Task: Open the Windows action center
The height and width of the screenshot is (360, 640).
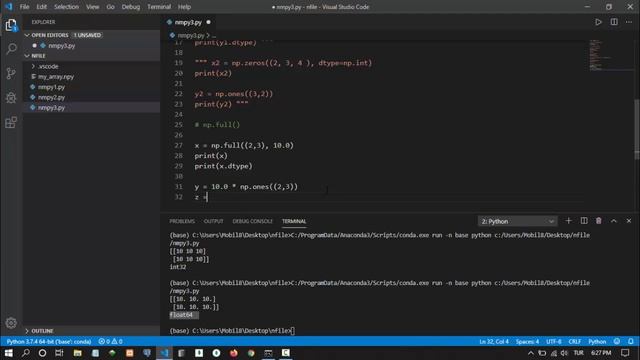Action: [x=625, y=353]
